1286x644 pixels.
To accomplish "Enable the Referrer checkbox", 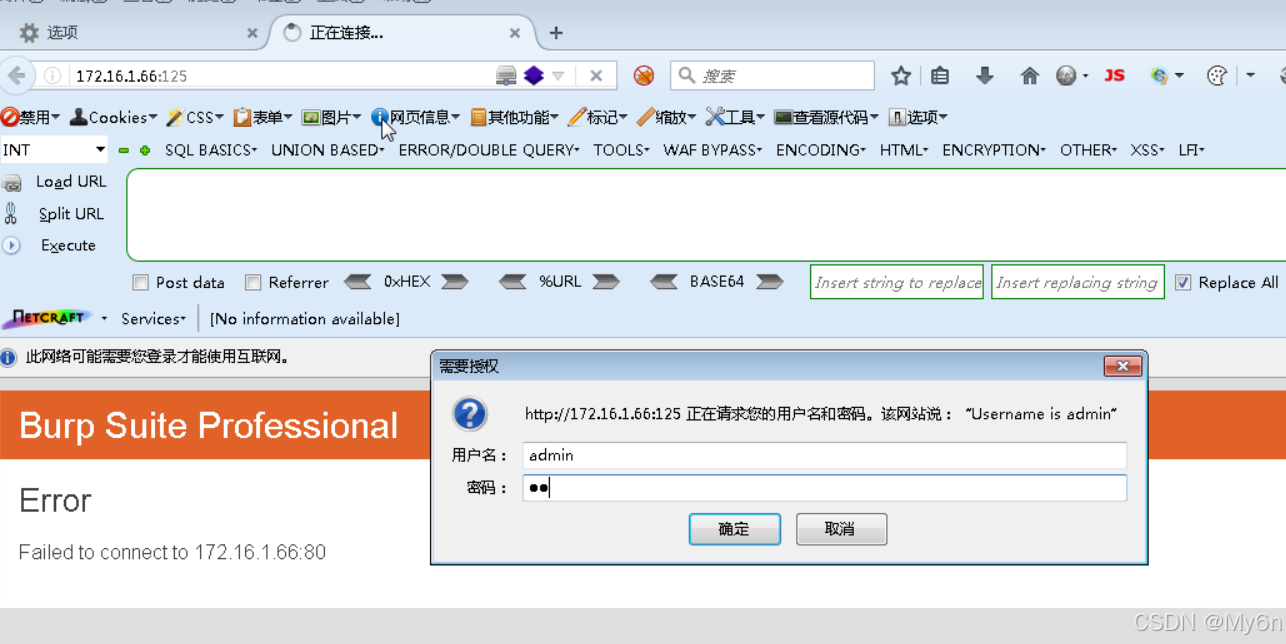I will (x=253, y=283).
